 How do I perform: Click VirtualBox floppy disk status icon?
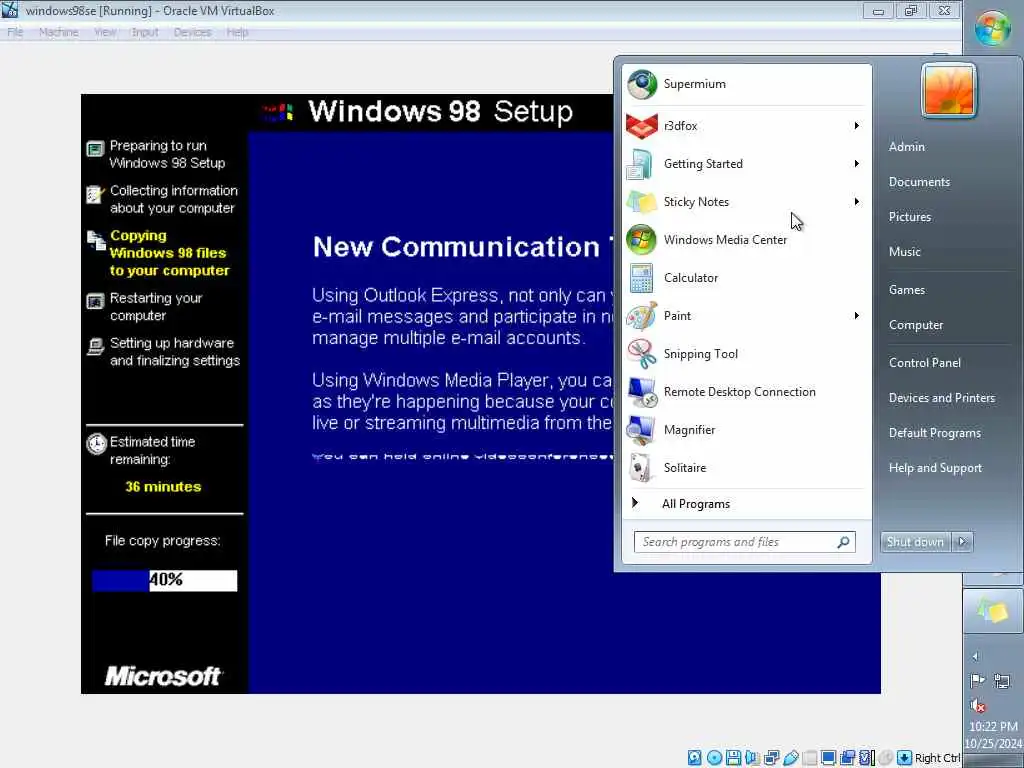733,758
